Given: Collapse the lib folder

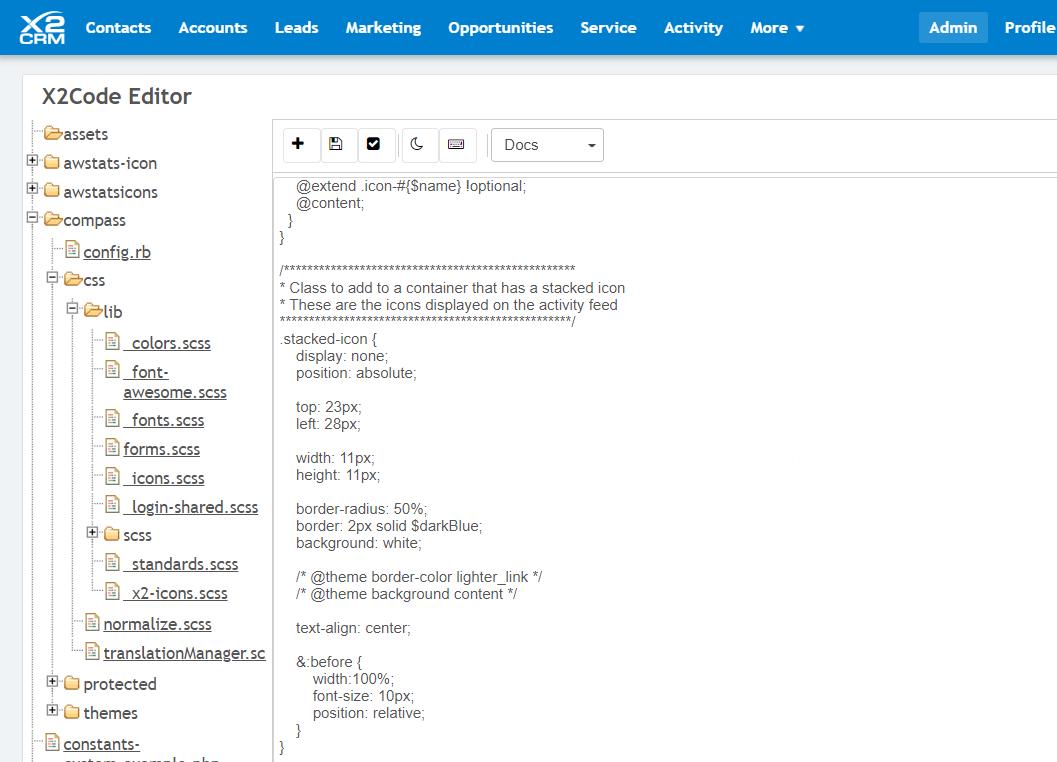Looking at the screenshot, I should [x=72, y=309].
